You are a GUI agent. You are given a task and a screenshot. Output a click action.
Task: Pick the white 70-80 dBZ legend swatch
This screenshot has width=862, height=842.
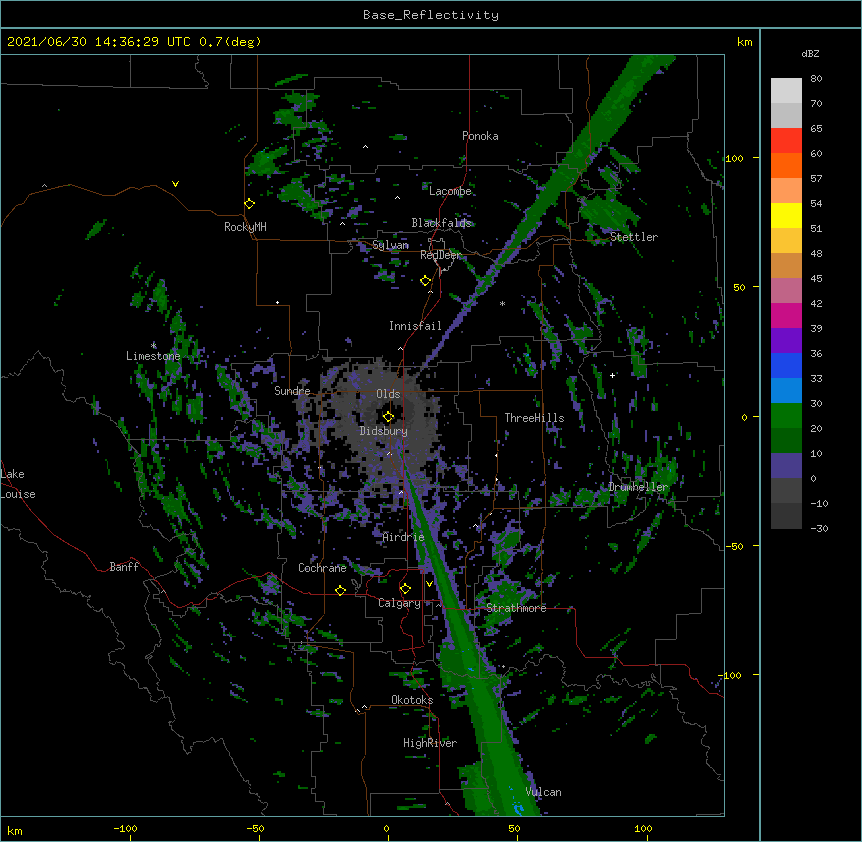pyautogui.click(x=786, y=91)
